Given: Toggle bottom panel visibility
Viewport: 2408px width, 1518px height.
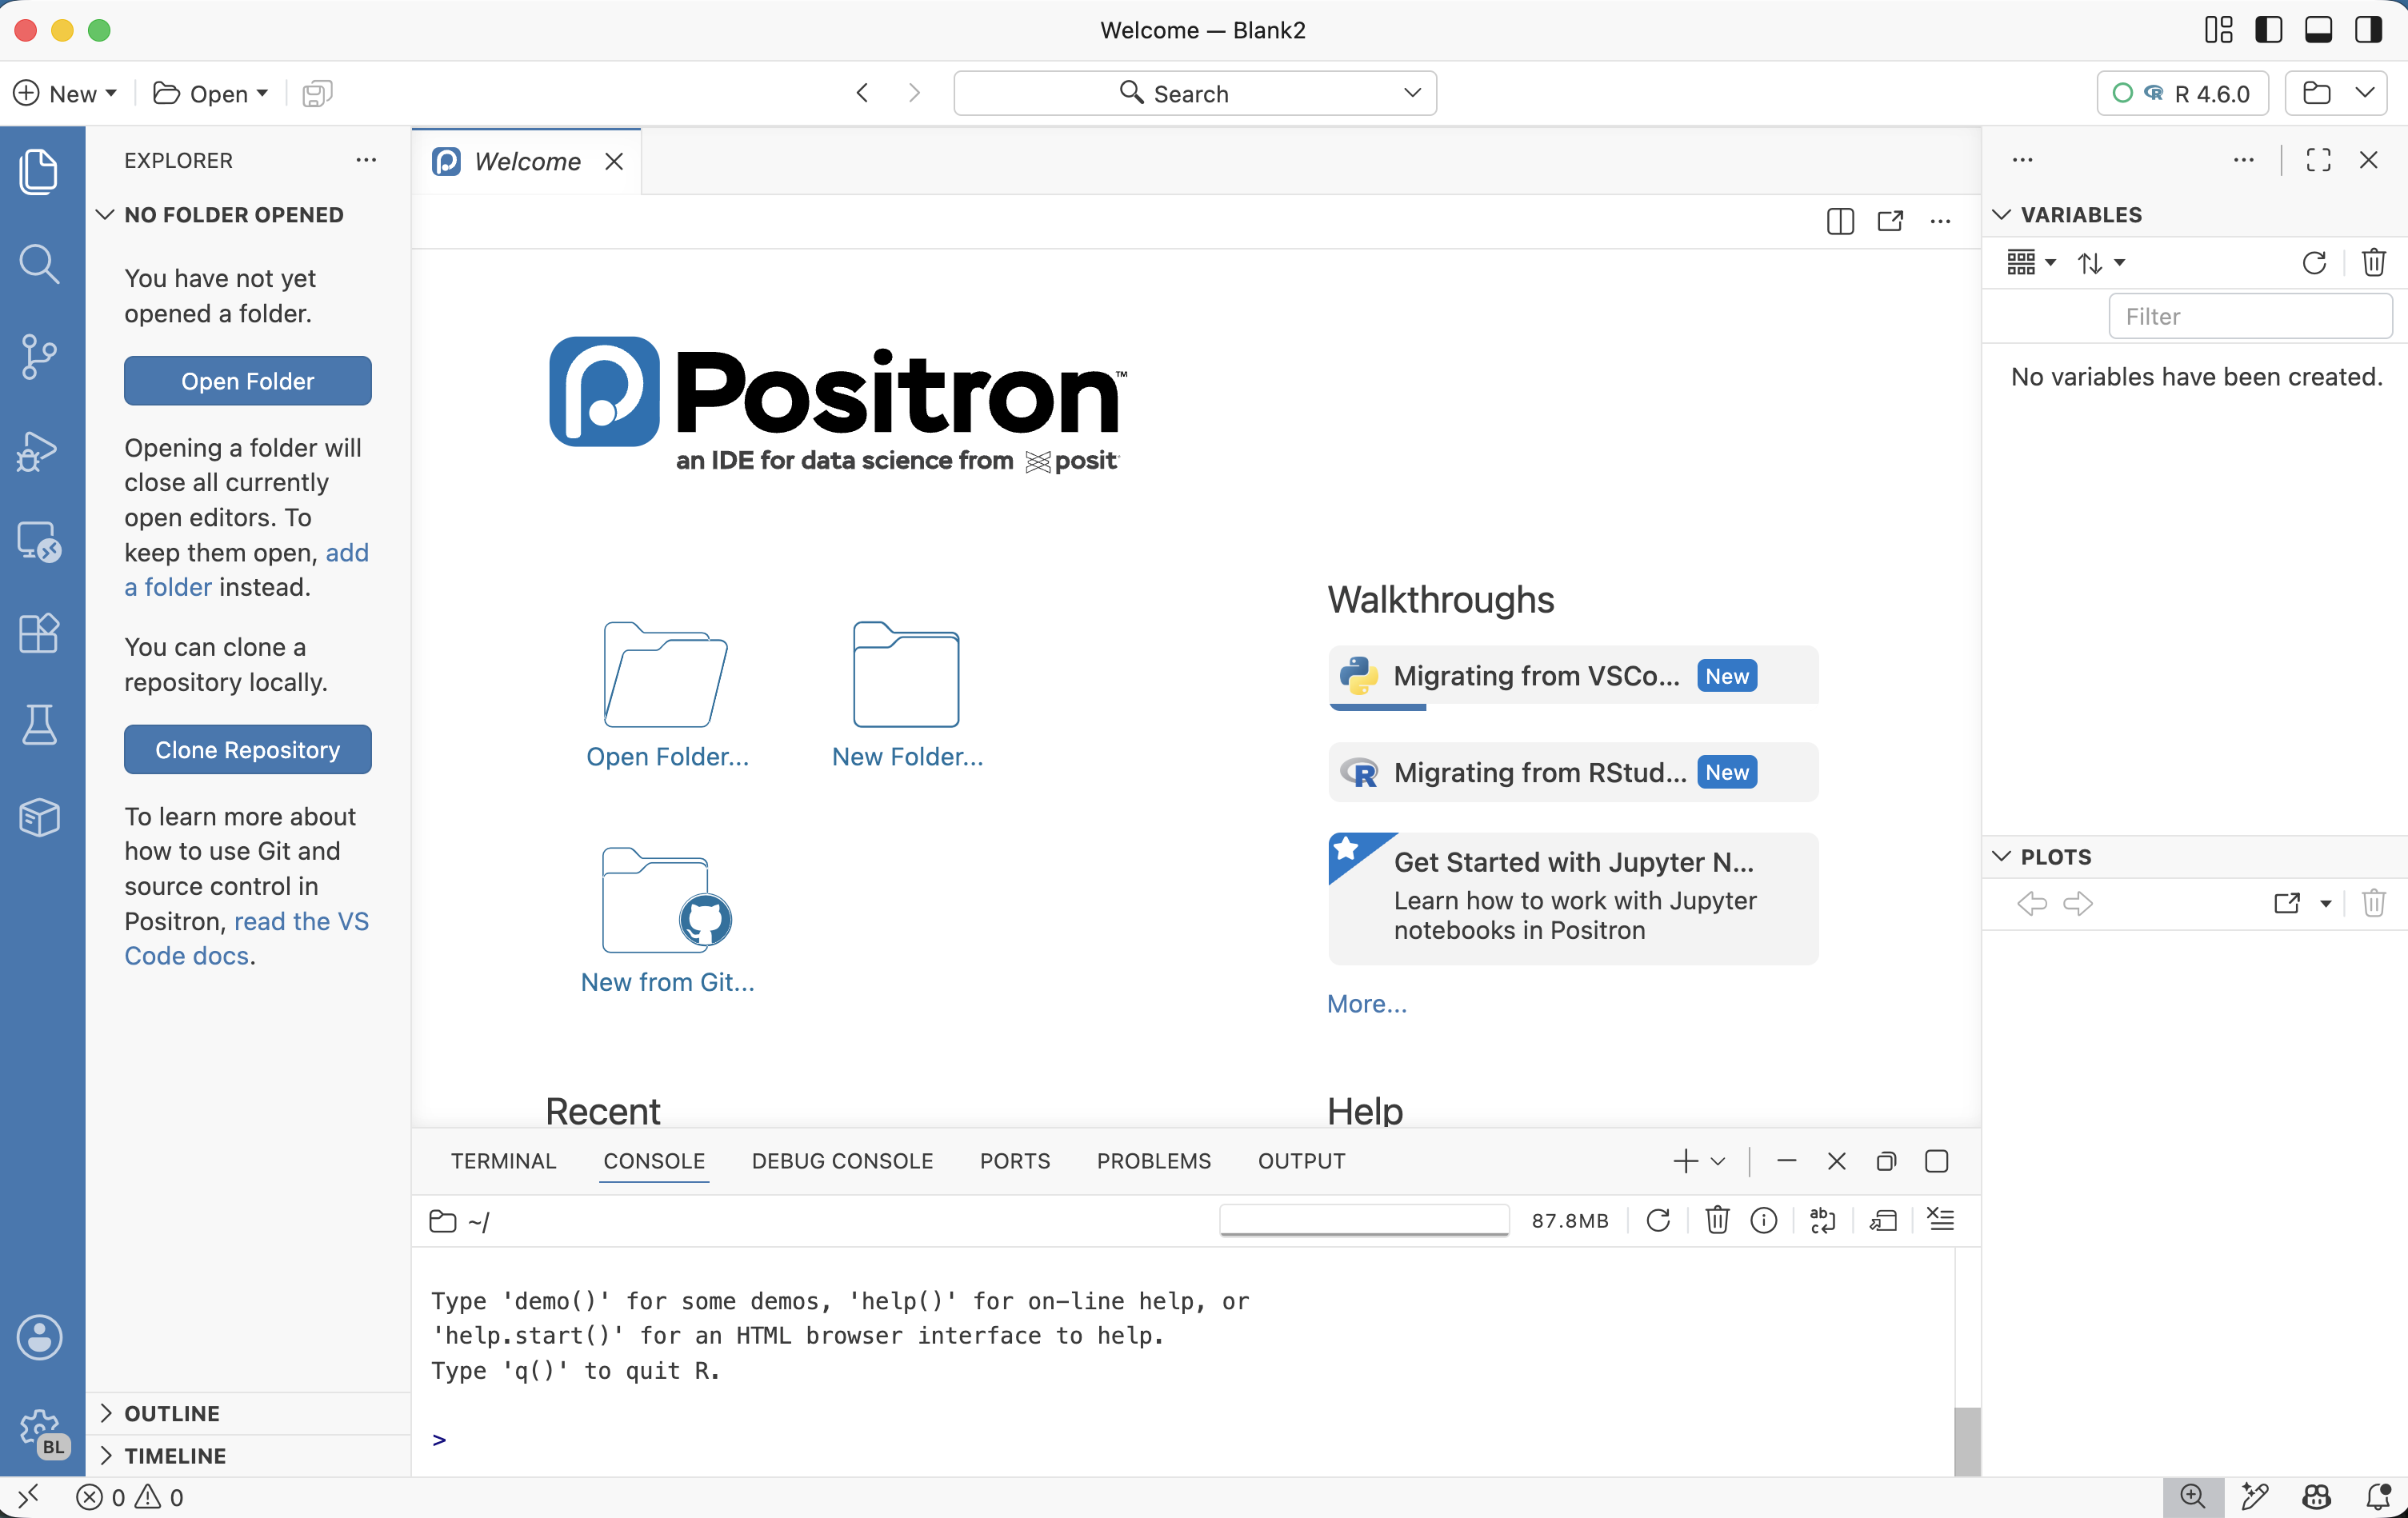Looking at the screenshot, I should coord(2318,30).
